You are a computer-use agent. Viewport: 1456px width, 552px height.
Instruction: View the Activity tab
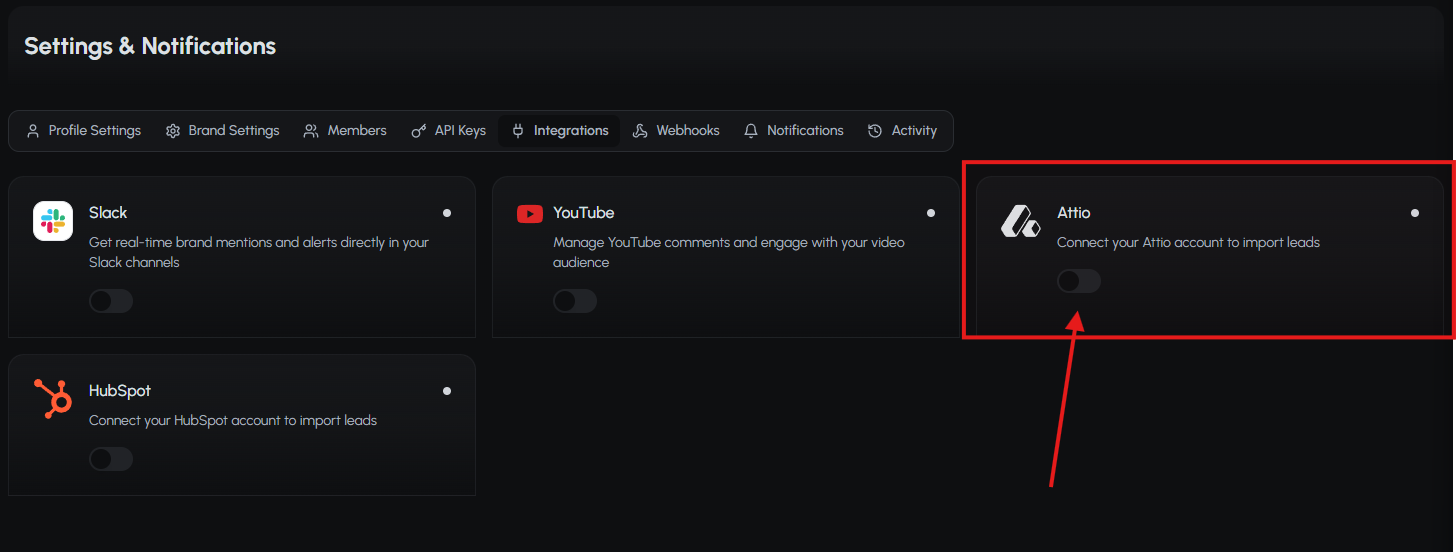point(902,131)
